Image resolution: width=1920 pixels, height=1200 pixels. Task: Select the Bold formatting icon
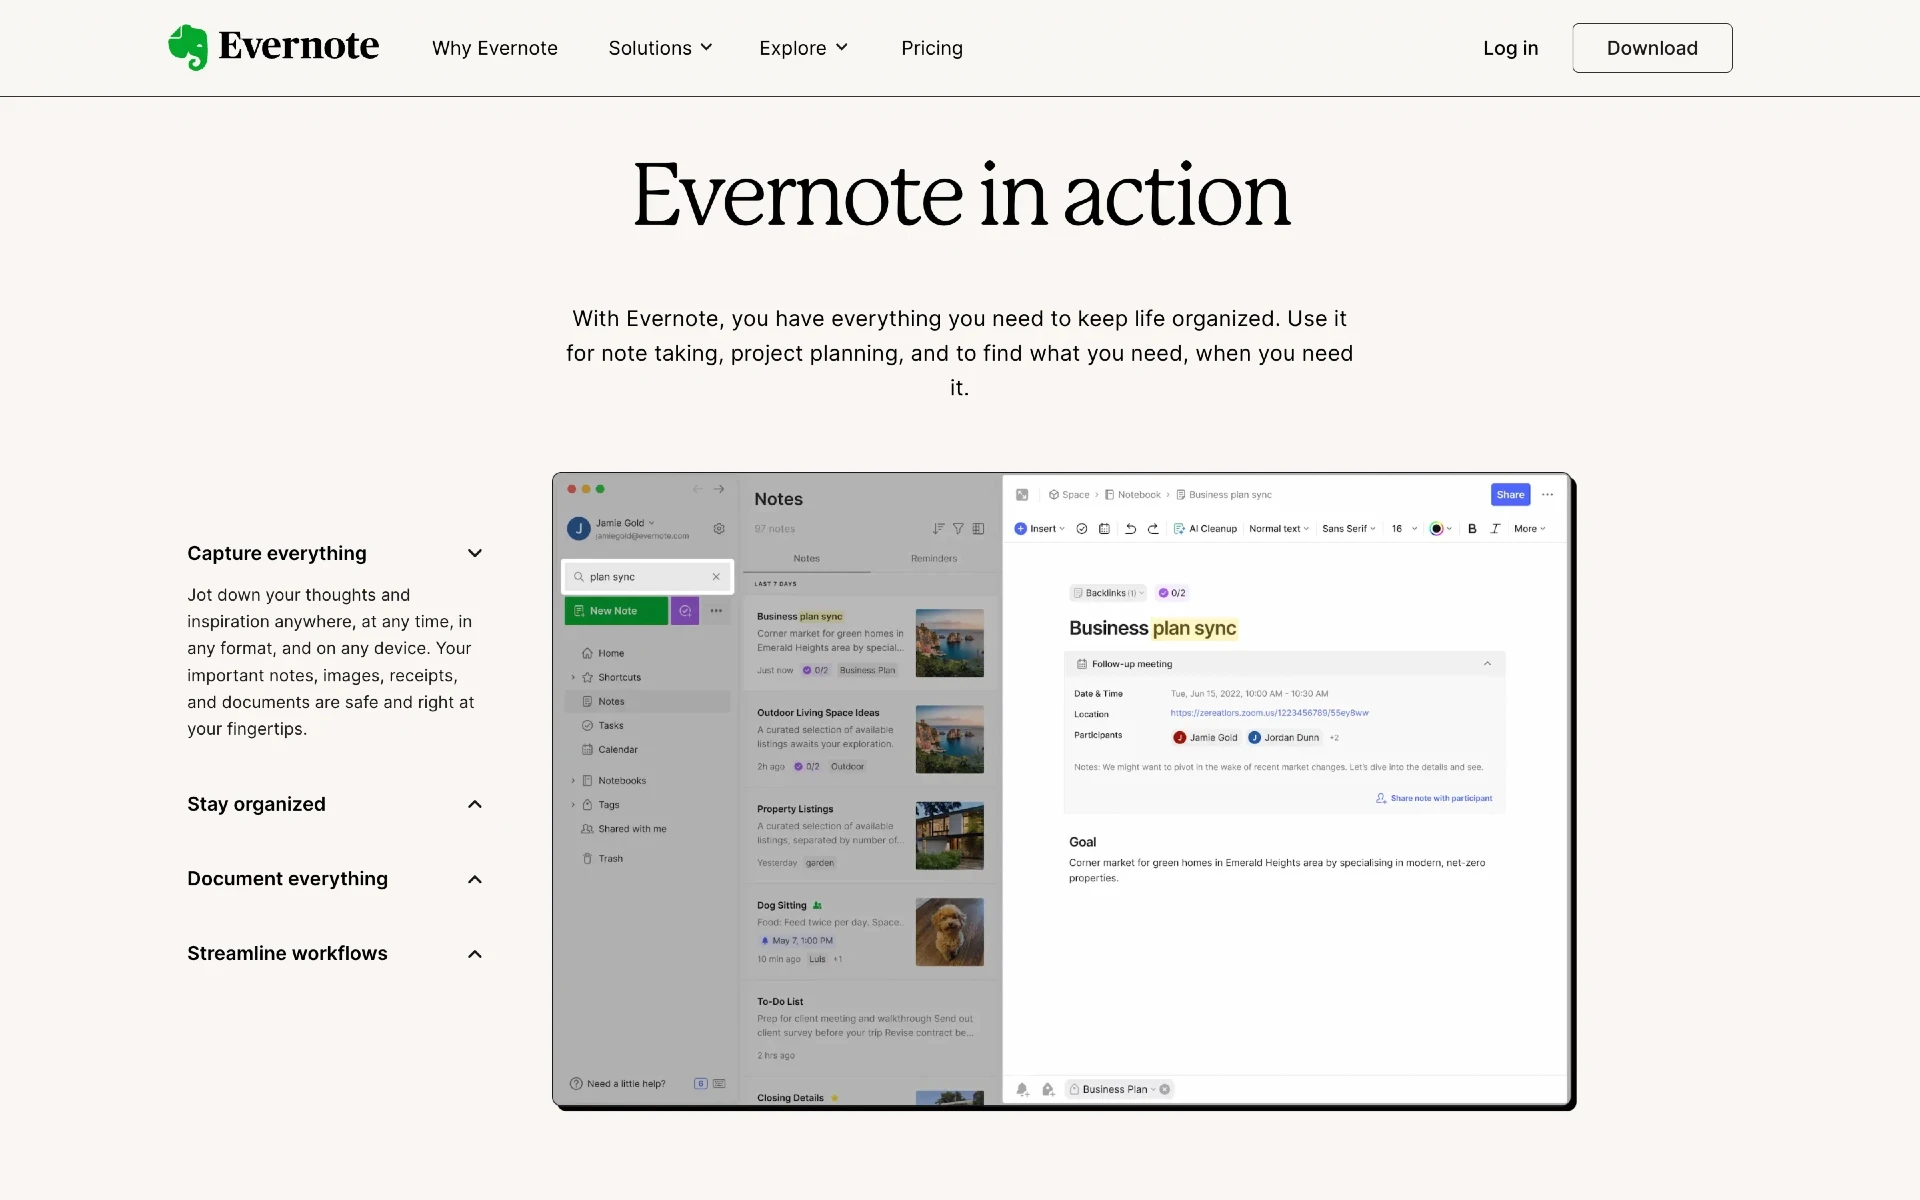[x=1472, y=528]
